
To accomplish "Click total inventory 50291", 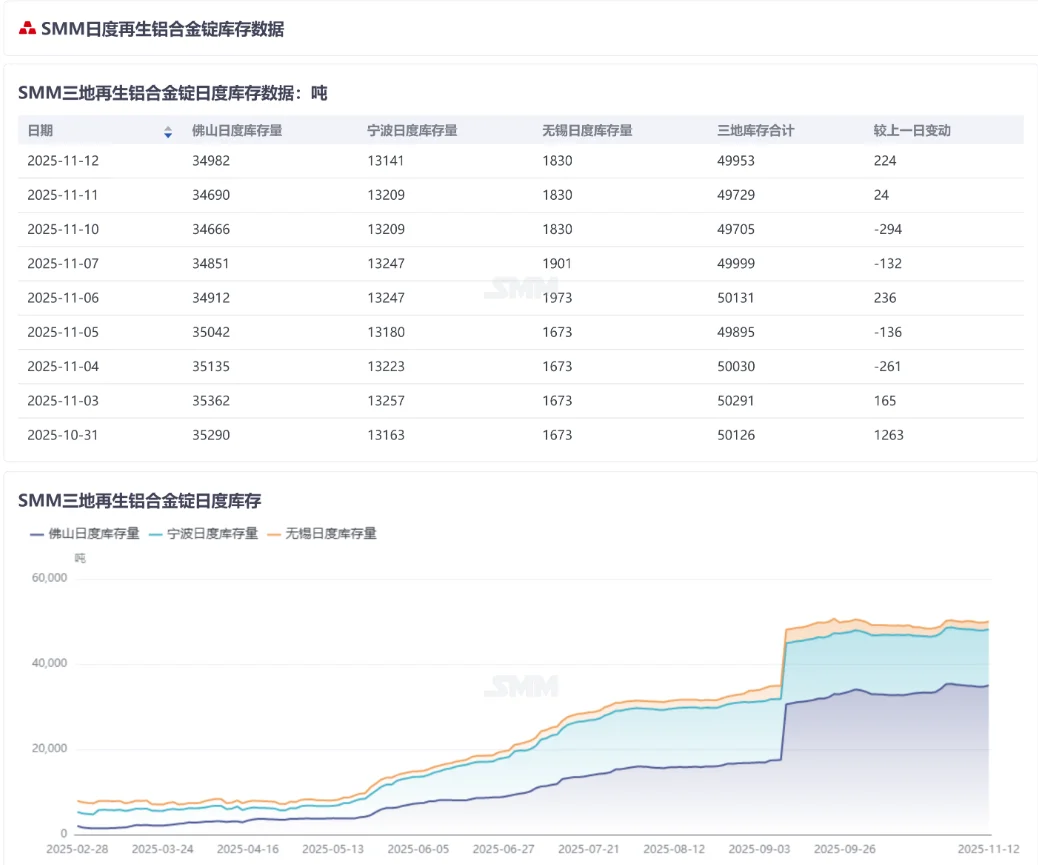I will pyautogui.click(x=736, y=401).
